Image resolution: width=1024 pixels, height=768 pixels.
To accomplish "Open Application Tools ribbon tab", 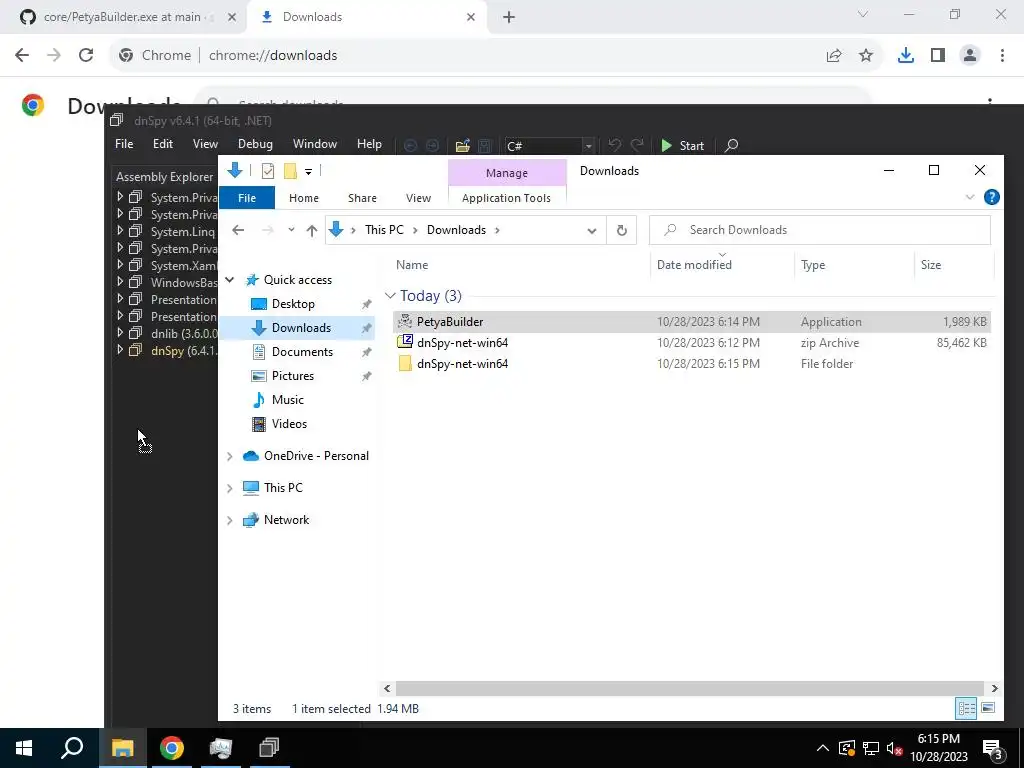I will (x=506, y=198).
